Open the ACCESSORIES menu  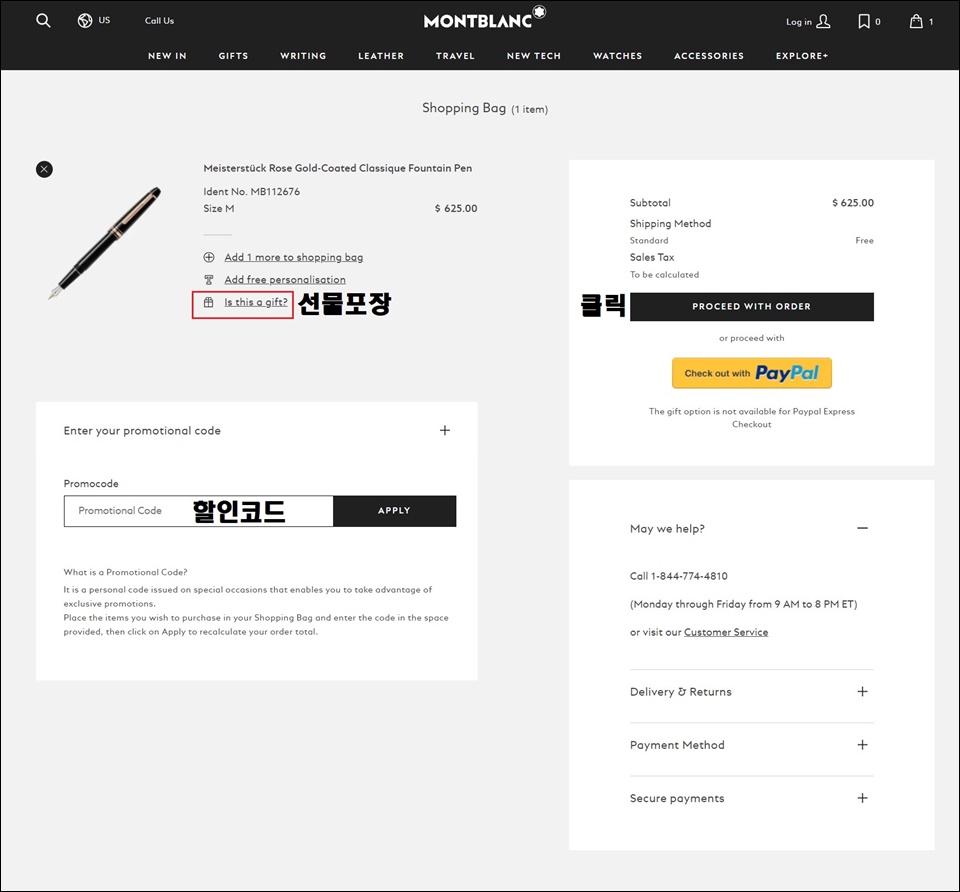click(709, 56)
